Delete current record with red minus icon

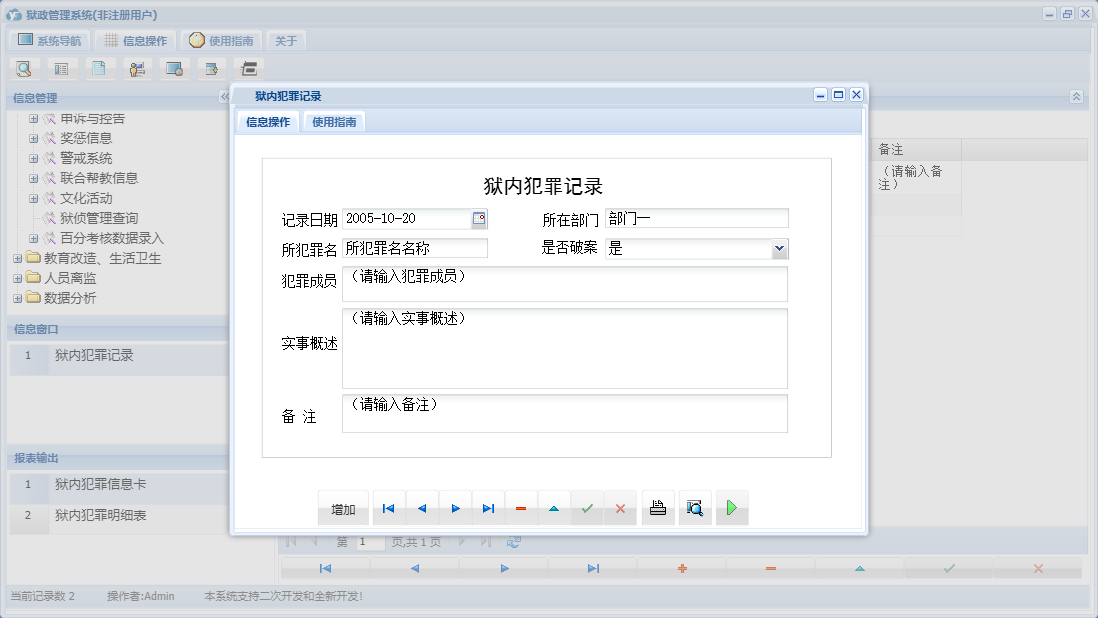point(520,508)
